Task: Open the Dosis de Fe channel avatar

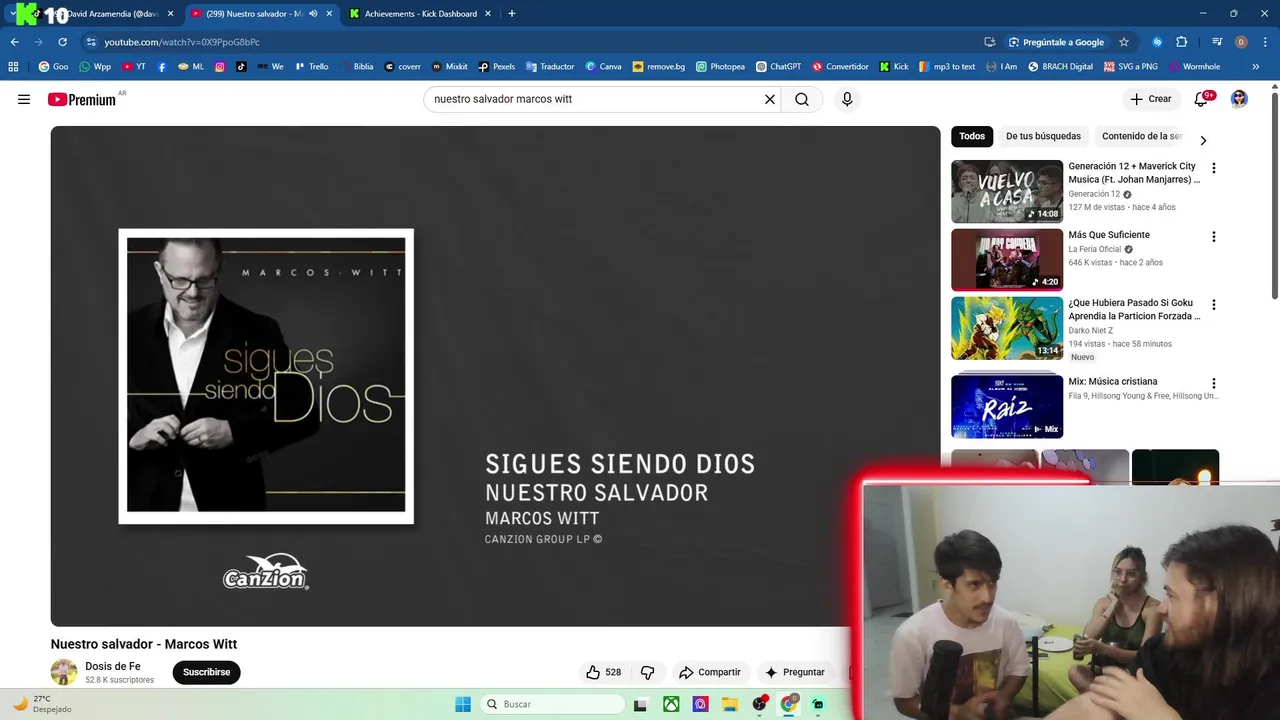Action: pyautogui.click(x=64, y=672)
